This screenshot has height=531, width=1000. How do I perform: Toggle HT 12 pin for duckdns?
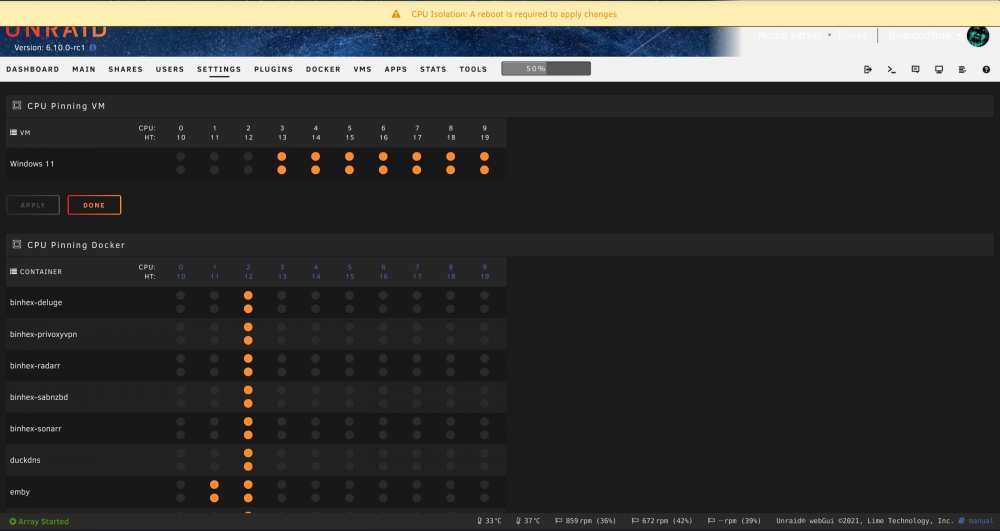pos(248,467)
